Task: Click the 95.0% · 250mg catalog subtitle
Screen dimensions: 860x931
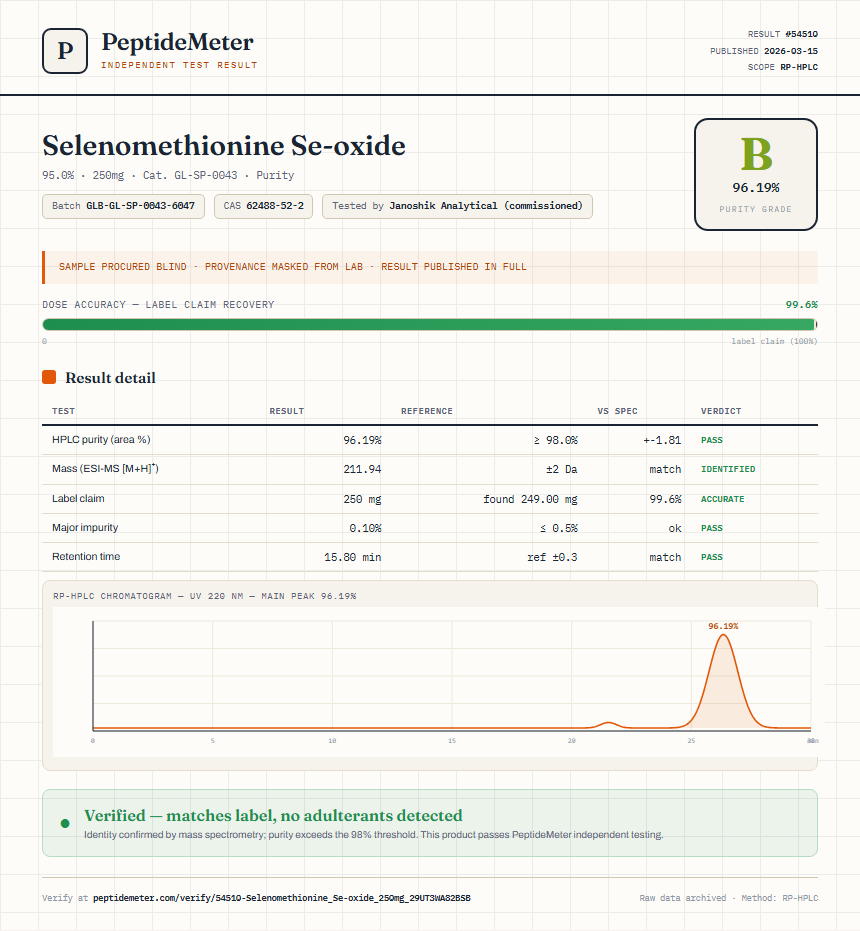Action: click(168, 175)
